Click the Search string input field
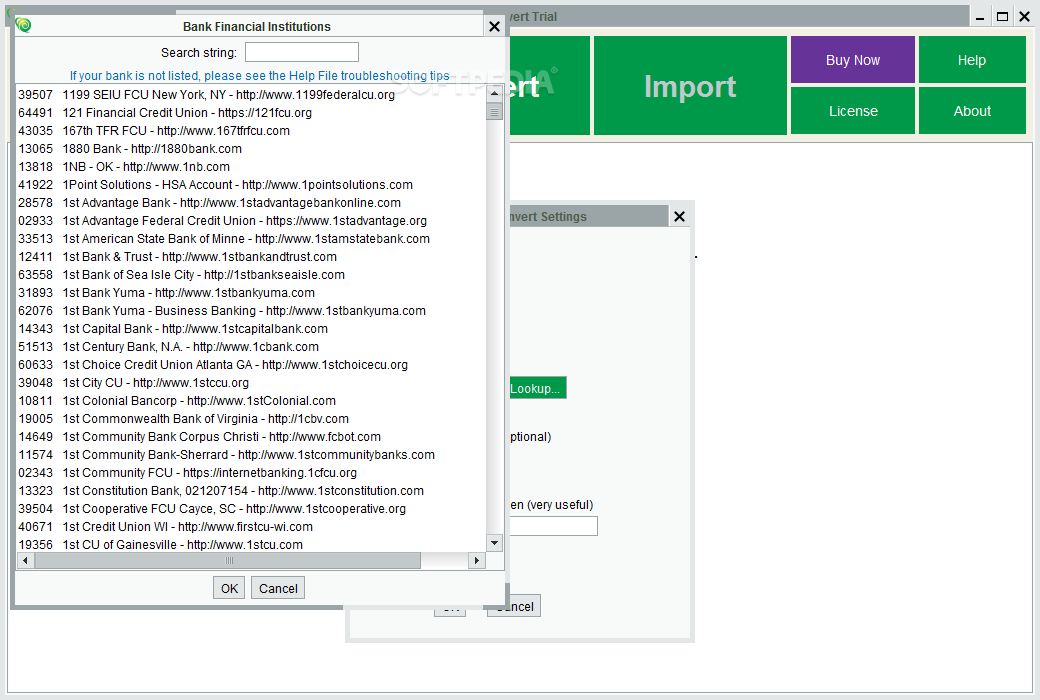This screenshot has height=700, width=1040. pos(302,52)
